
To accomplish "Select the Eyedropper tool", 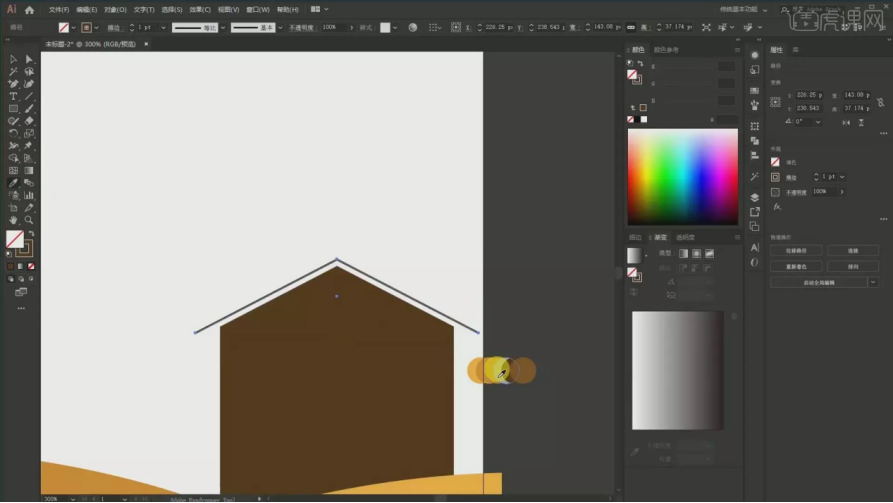I will pyautogui.click(x=13, y=183).
